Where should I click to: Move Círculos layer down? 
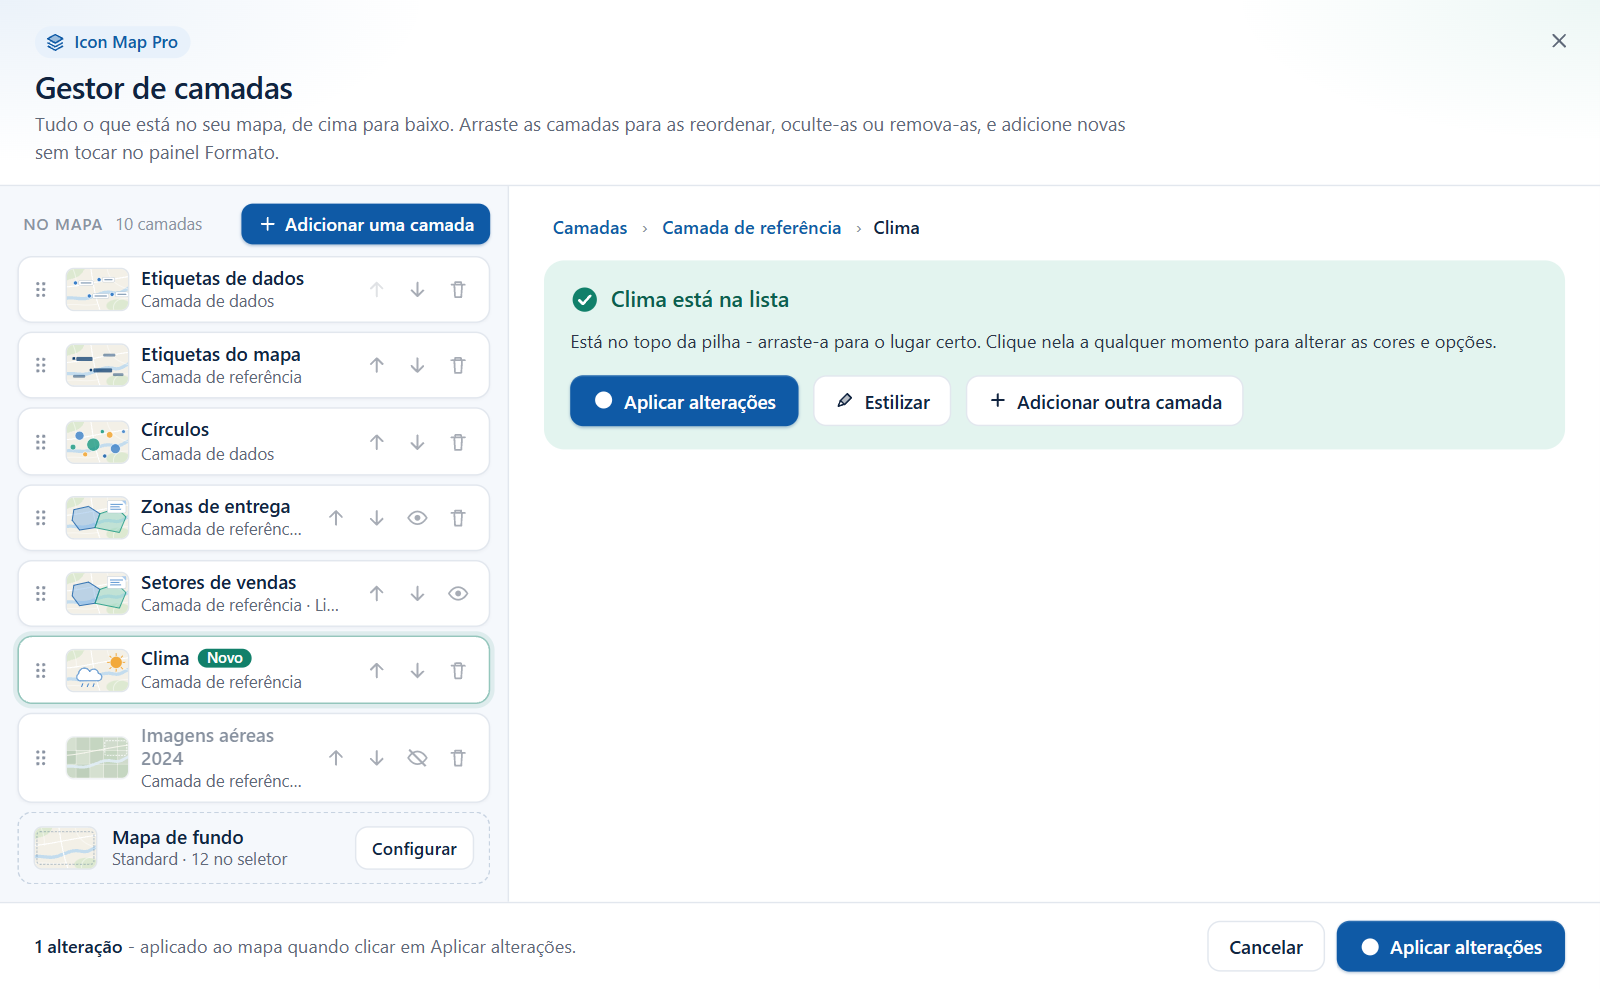point(417,442)
